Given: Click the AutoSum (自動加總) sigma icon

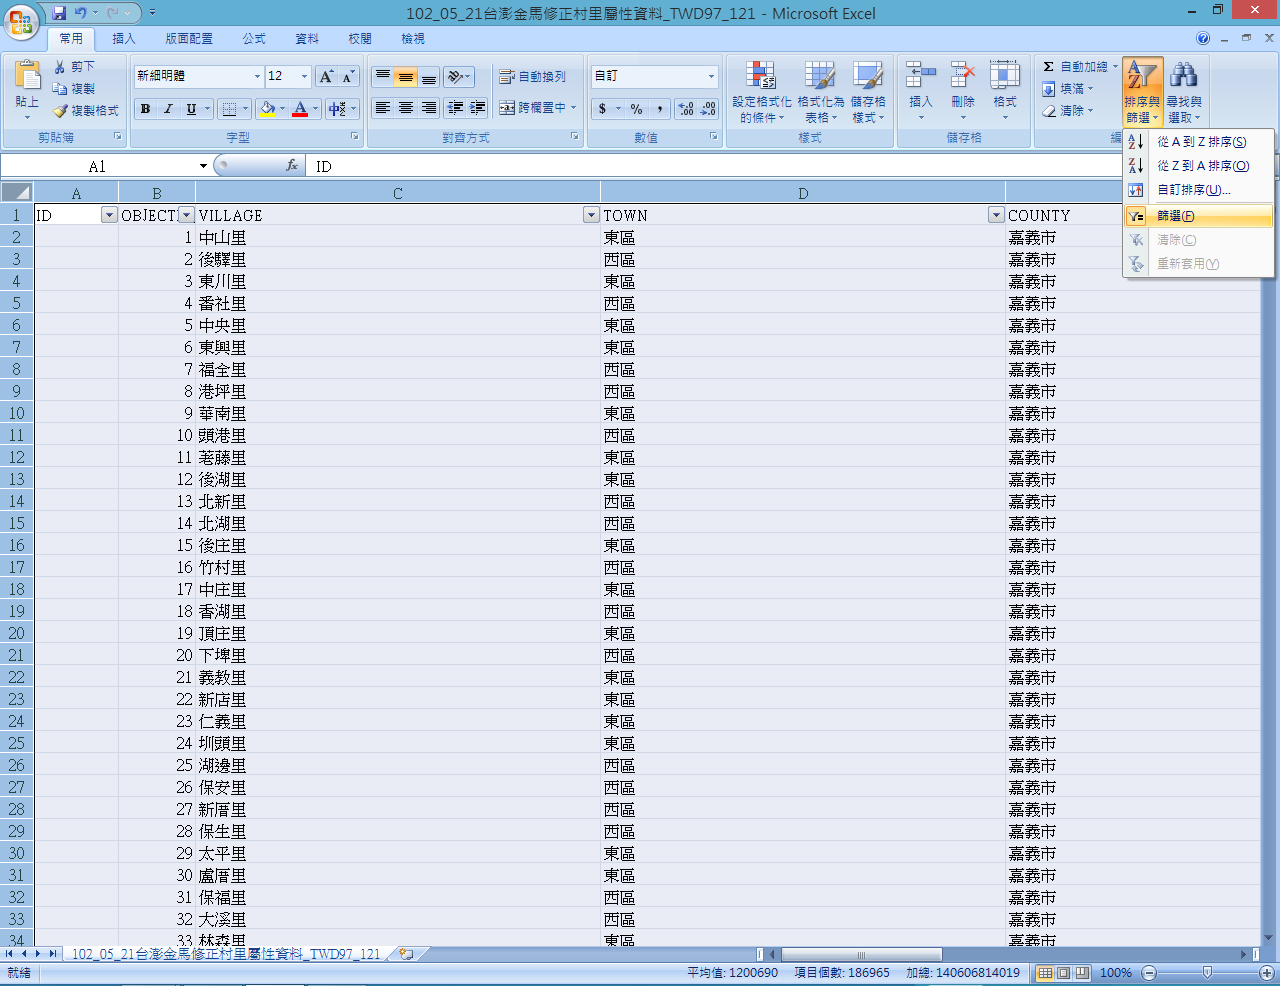Looking at the screenshot, I should tap(1048, 67).
